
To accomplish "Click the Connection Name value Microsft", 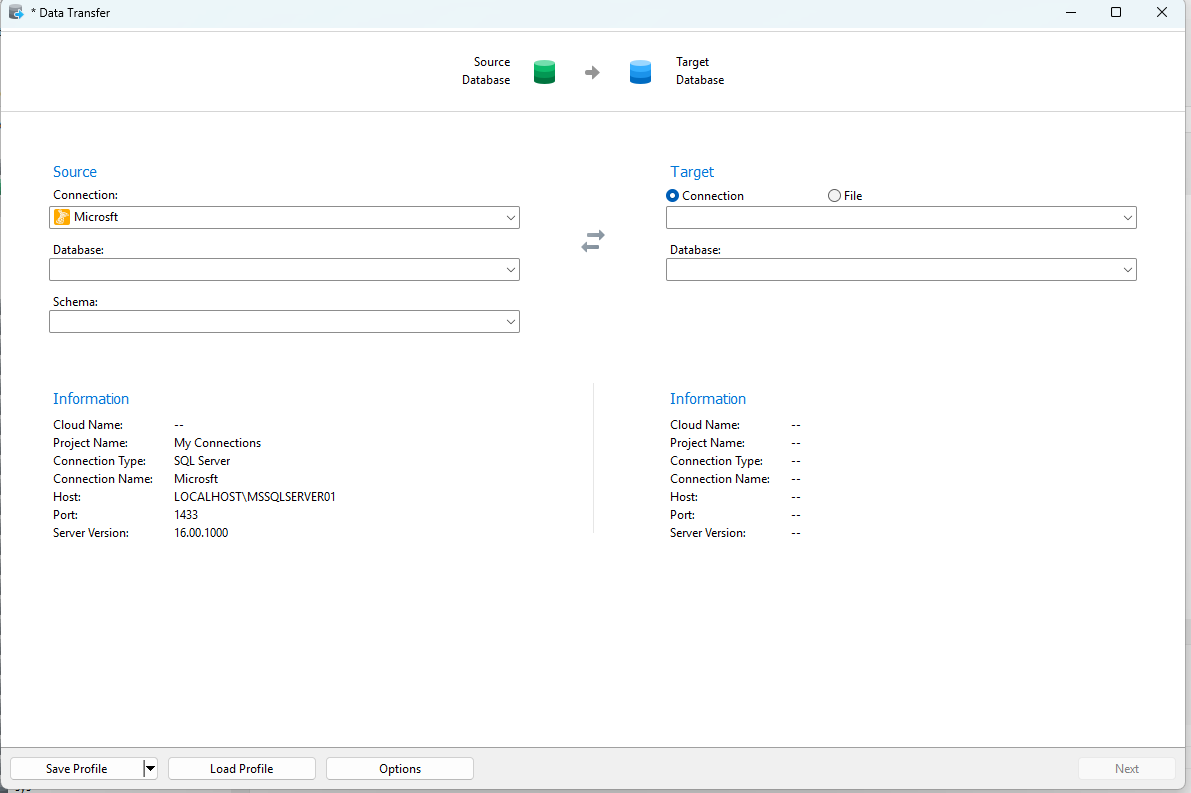I will pyautogui.click(x=196, y=479).
